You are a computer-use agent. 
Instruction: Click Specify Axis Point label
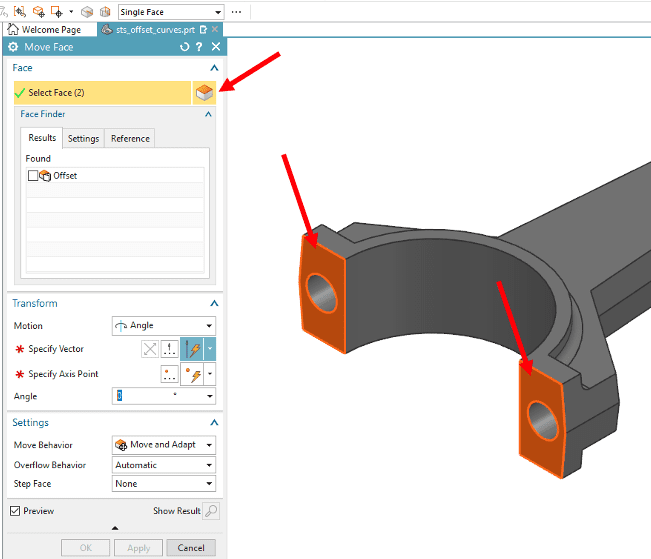(x=63, y=374)
